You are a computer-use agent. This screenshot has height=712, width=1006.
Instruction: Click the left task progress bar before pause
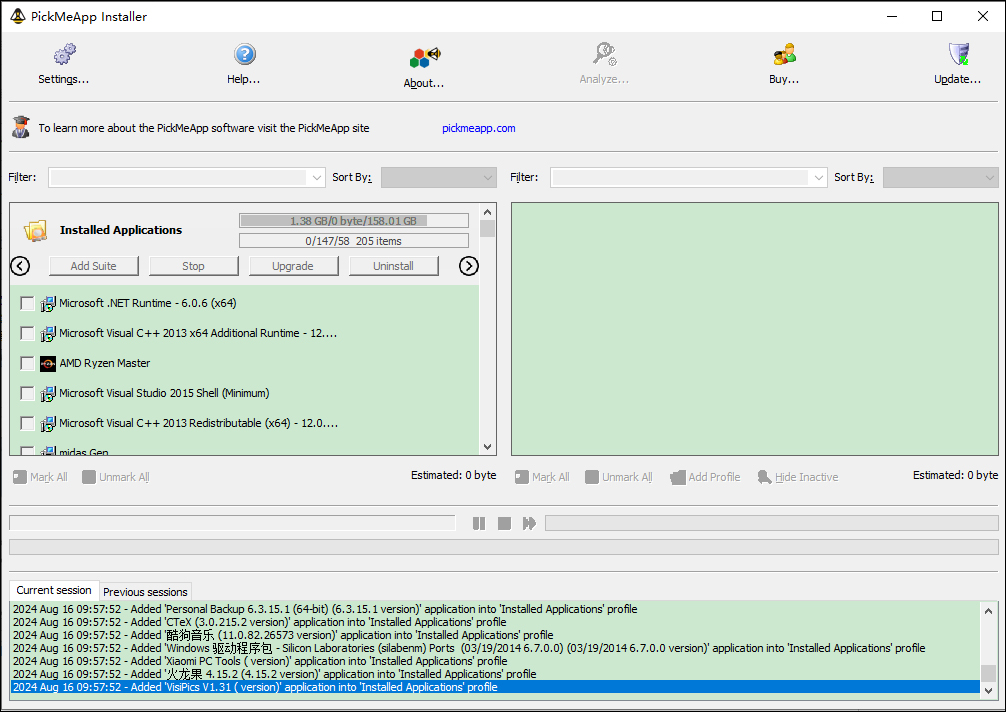click(x=232, y=523)
